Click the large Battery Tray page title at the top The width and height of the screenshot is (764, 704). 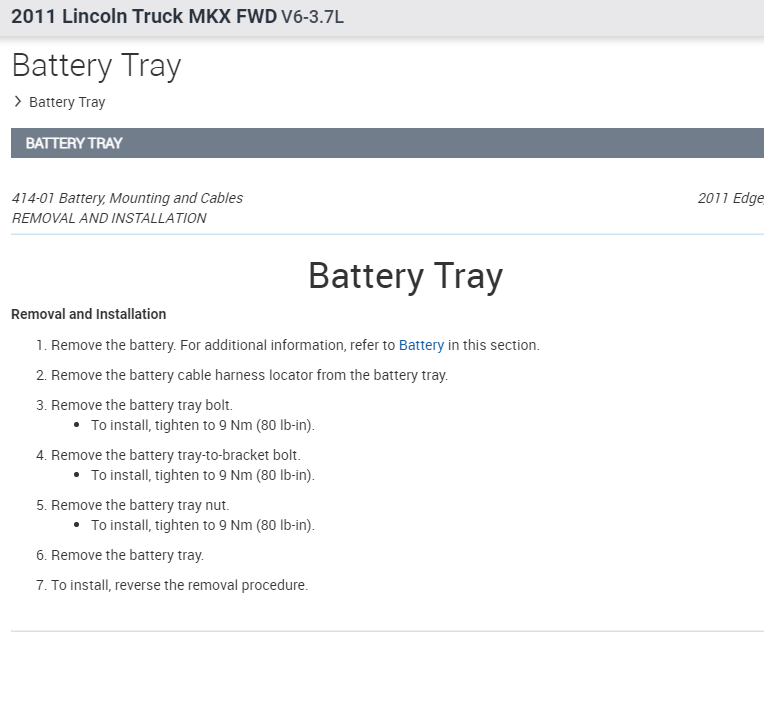pyautogui.click(x=96, y=66)
